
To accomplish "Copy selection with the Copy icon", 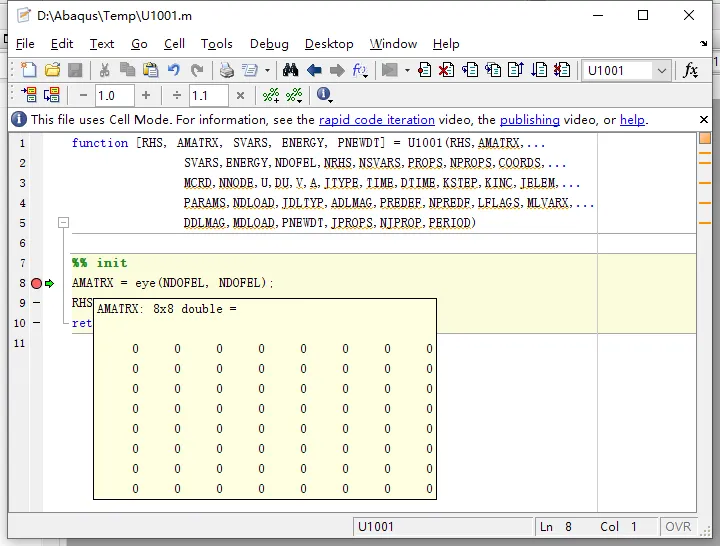I will tap(127, 70).
